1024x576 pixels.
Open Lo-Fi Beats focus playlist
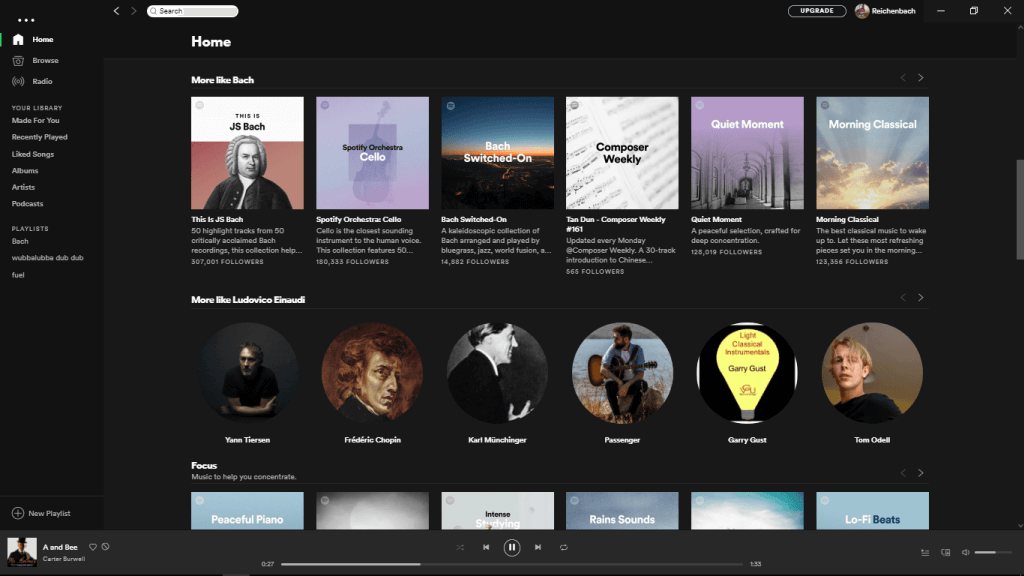[872, 511]
